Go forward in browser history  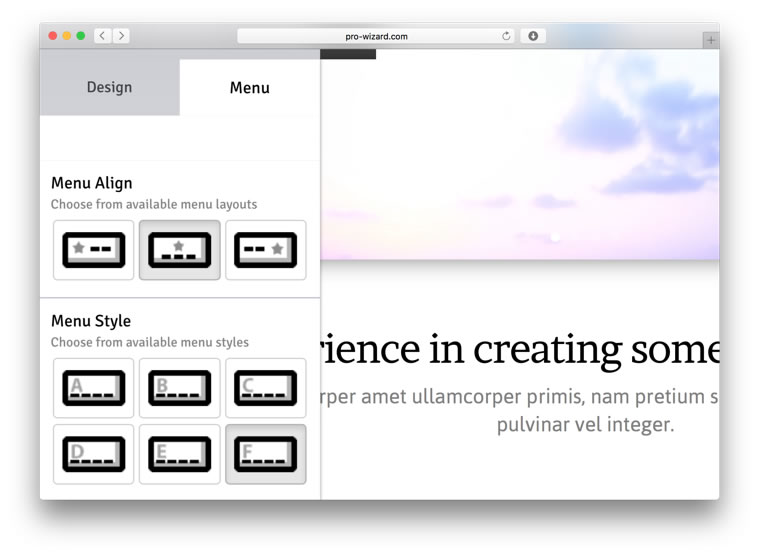tap(121, 36)
